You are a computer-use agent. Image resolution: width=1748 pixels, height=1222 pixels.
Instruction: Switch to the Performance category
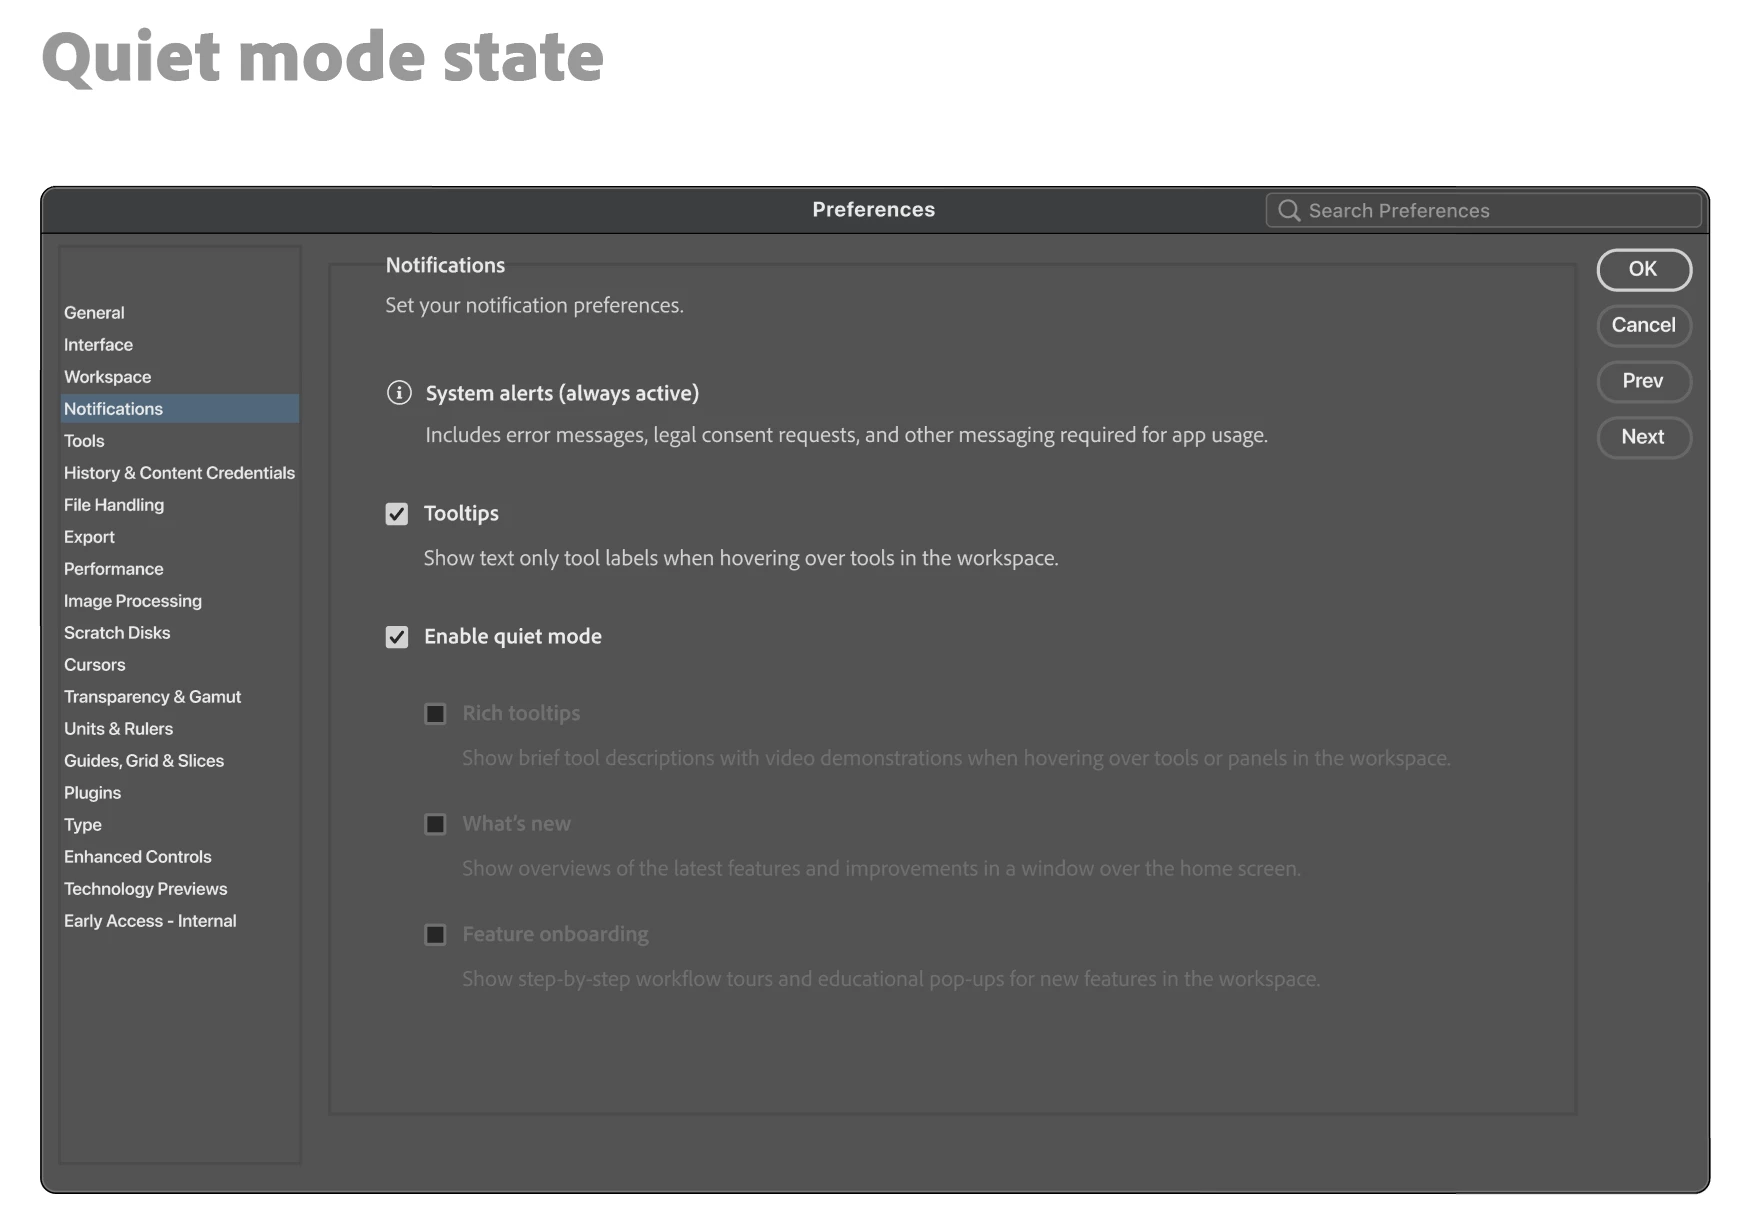[x=113, y=569]
